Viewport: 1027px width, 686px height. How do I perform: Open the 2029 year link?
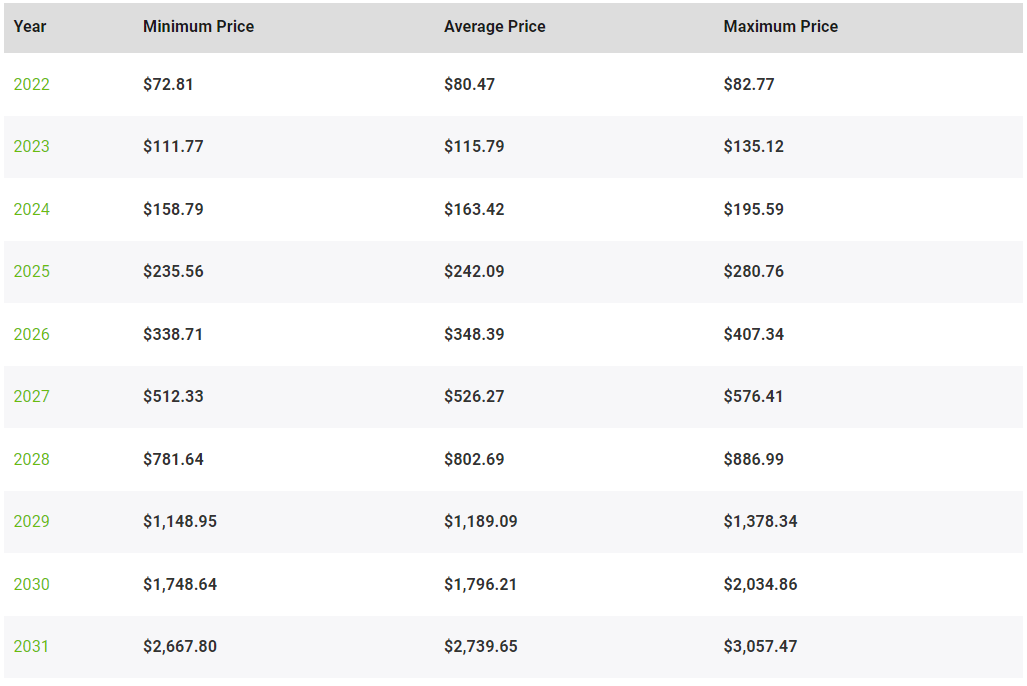click(x=31, y=522)
